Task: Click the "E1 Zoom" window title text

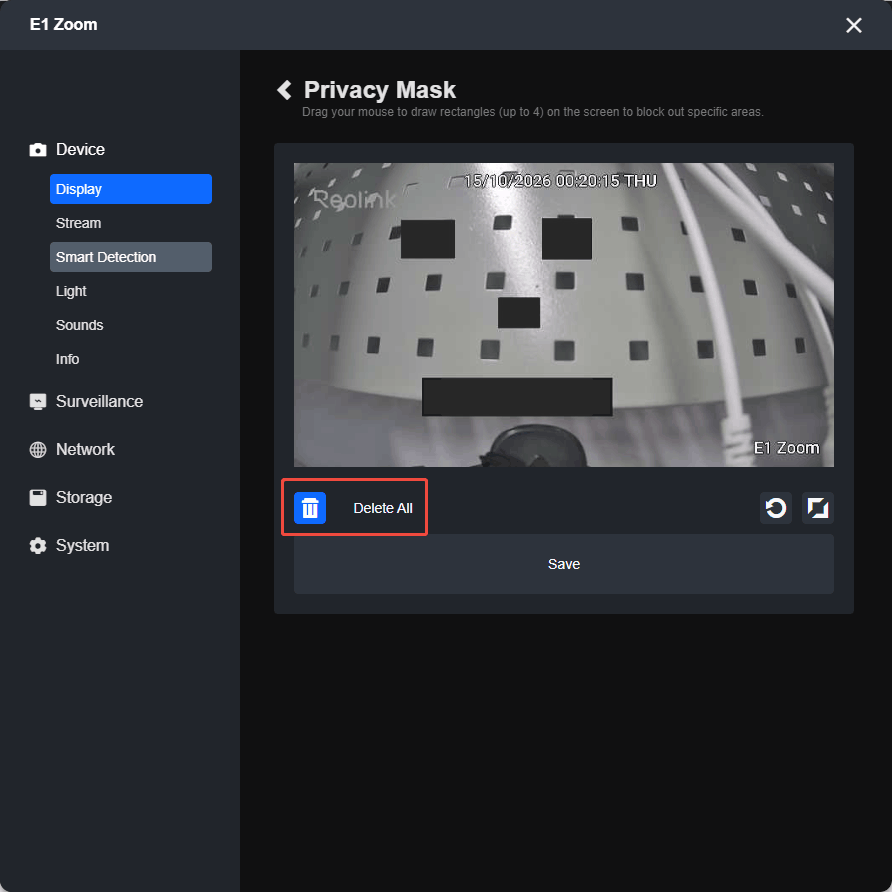Action: pos(64,24)
